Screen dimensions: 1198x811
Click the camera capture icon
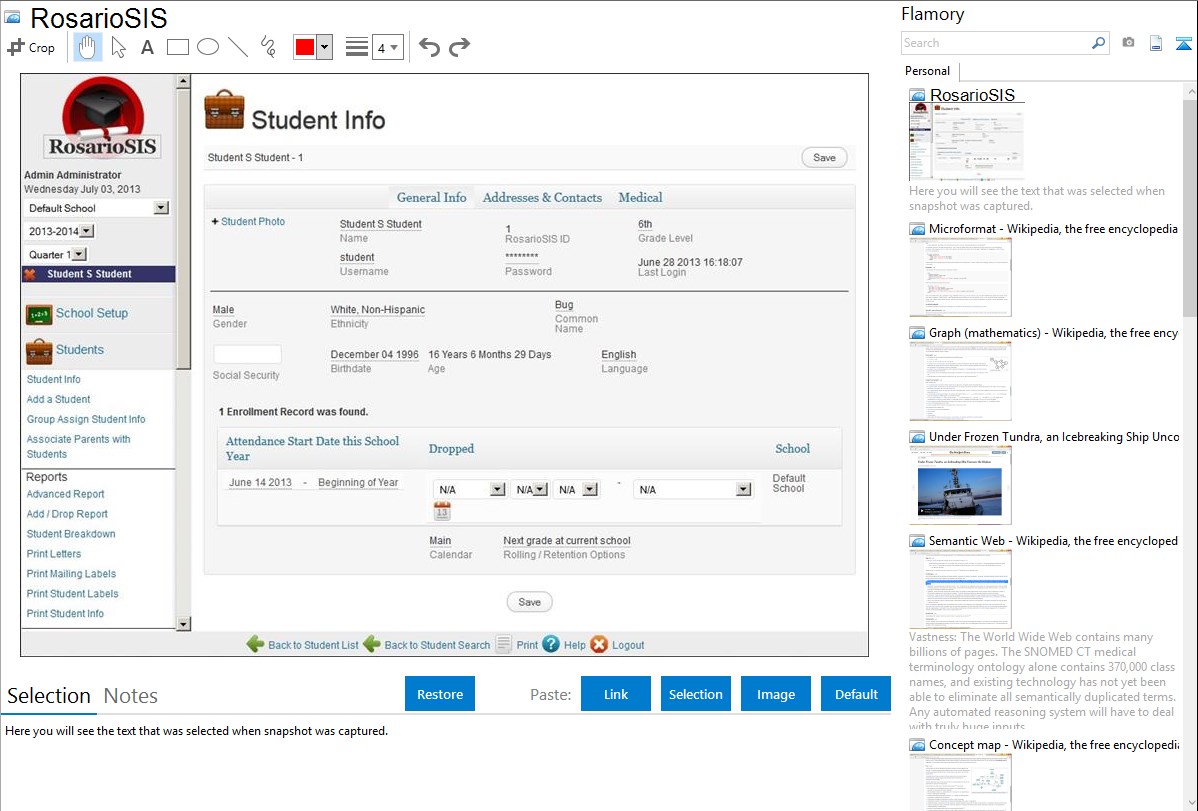pos(1128,43)
